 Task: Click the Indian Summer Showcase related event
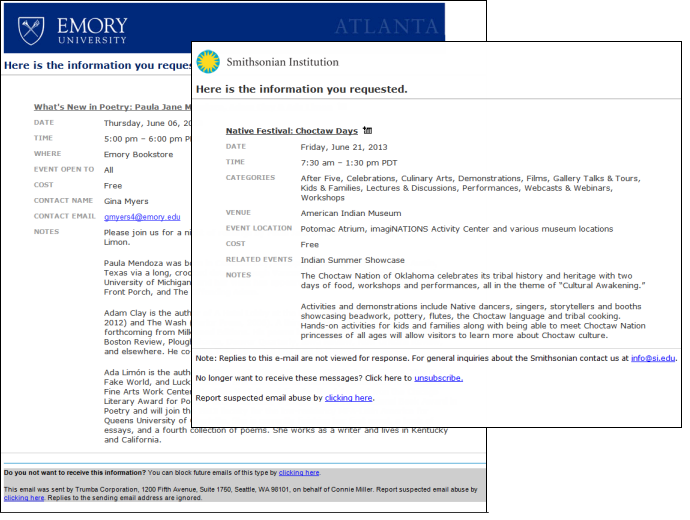click(352, 260)
